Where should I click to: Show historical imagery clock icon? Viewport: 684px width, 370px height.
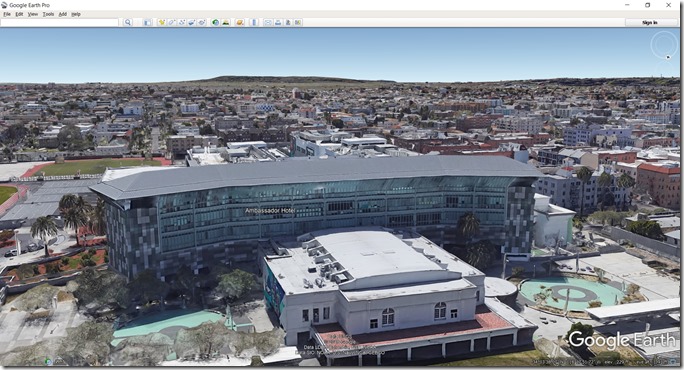click(215, 22)
